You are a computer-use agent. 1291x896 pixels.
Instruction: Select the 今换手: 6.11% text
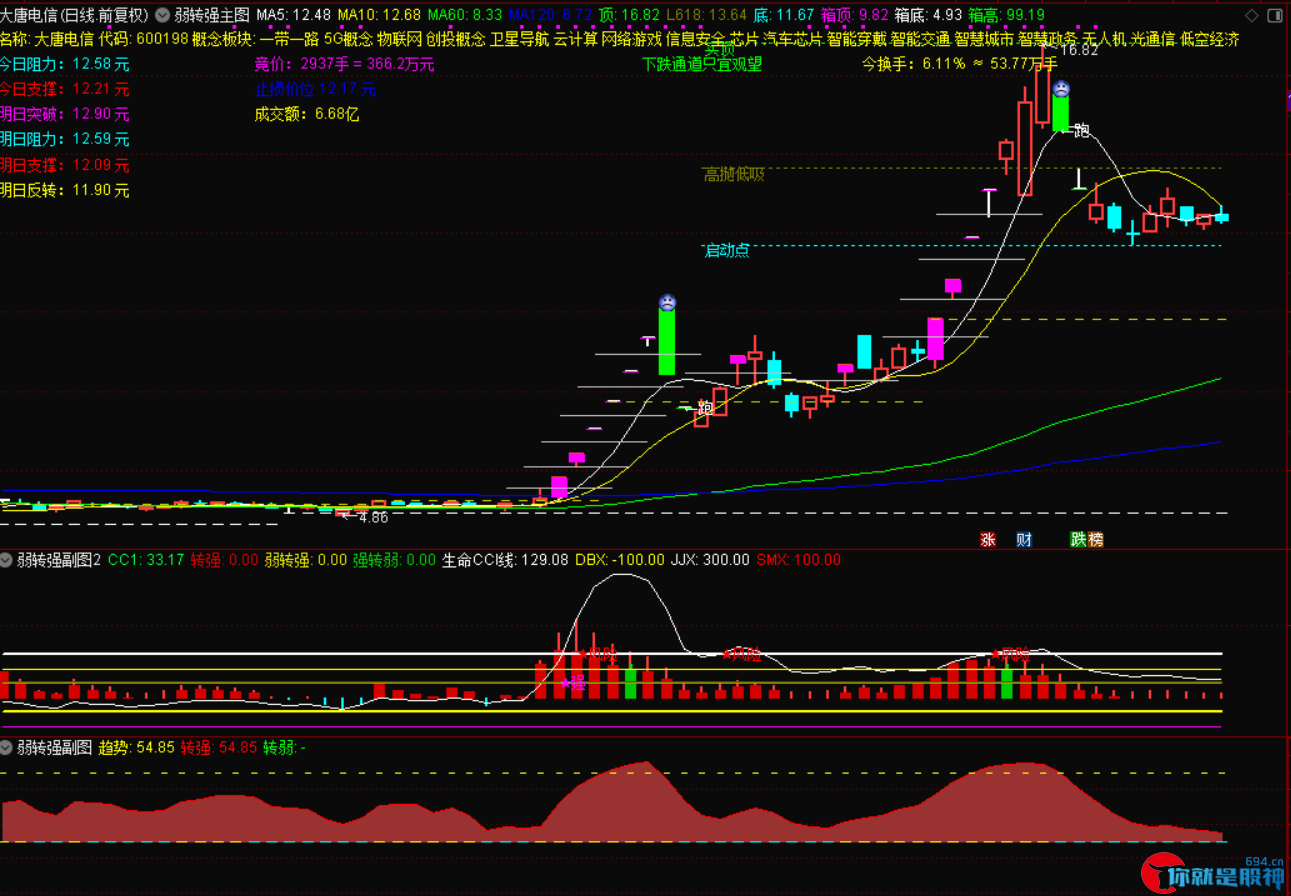(914, 64)
